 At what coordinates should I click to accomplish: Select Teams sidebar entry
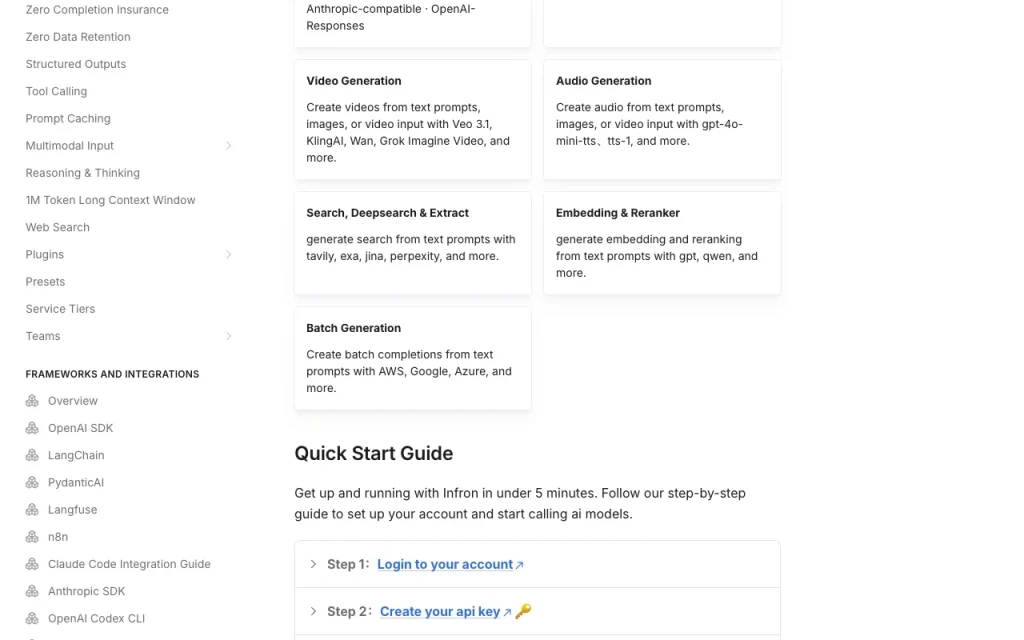click(42, 336)
